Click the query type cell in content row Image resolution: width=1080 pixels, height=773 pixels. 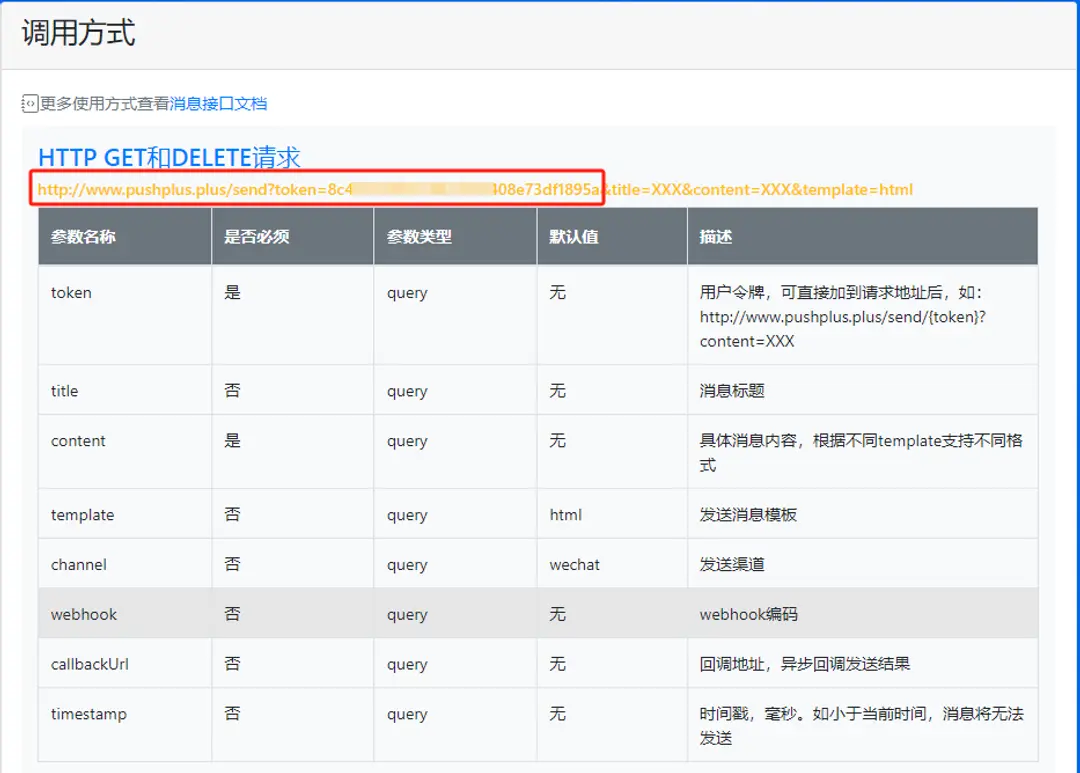tap(455, 452)
